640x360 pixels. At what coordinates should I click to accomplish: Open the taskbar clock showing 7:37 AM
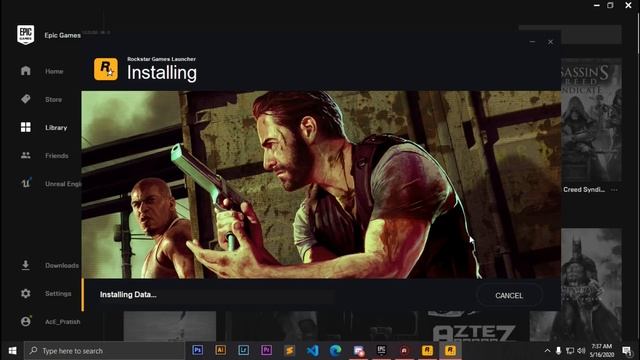(x=602, y=351)
